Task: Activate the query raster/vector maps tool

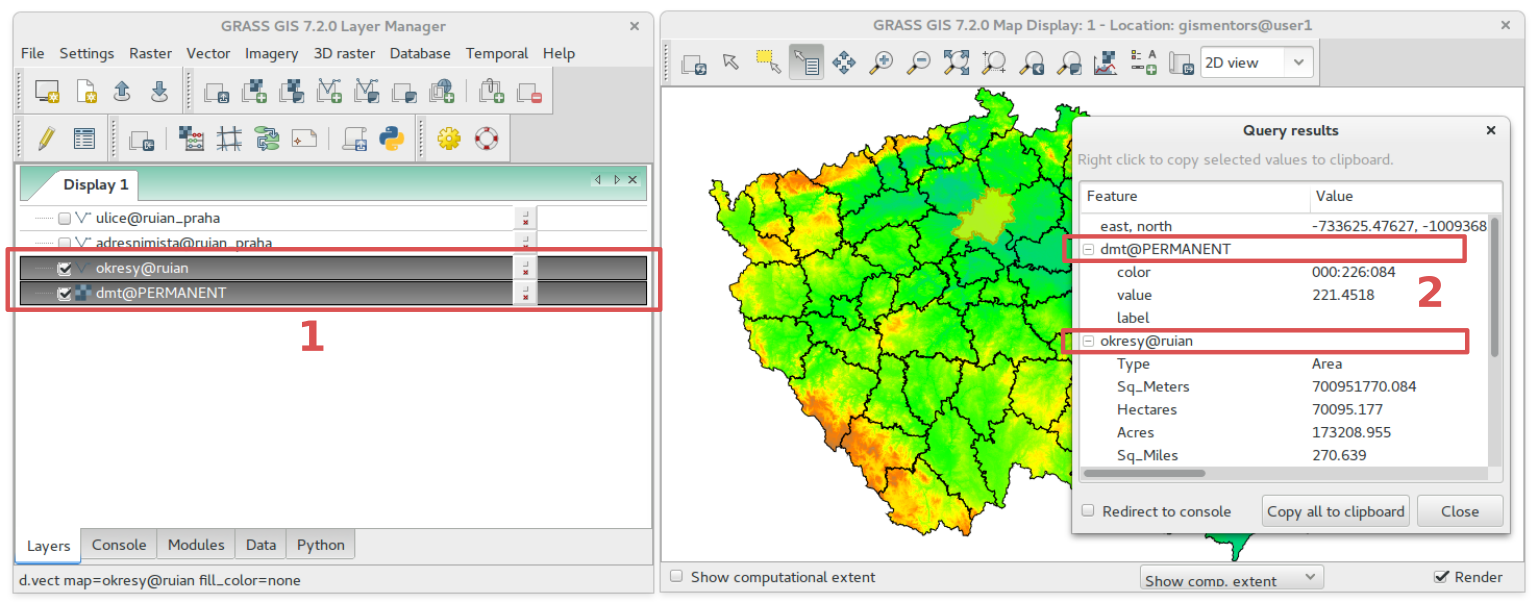Action: pos(805,63)
